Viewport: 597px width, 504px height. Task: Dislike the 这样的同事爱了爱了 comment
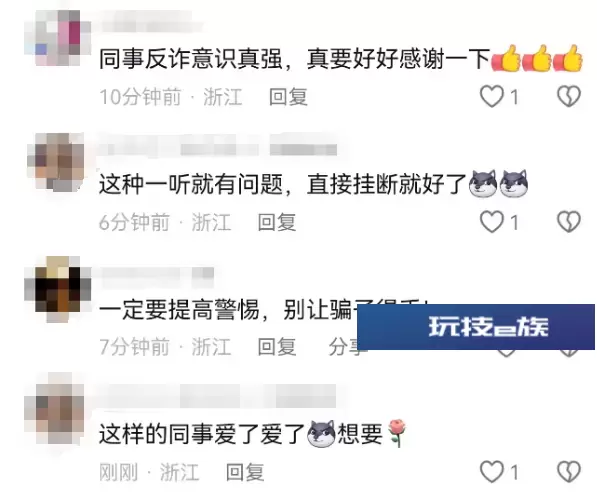(569, 472)
